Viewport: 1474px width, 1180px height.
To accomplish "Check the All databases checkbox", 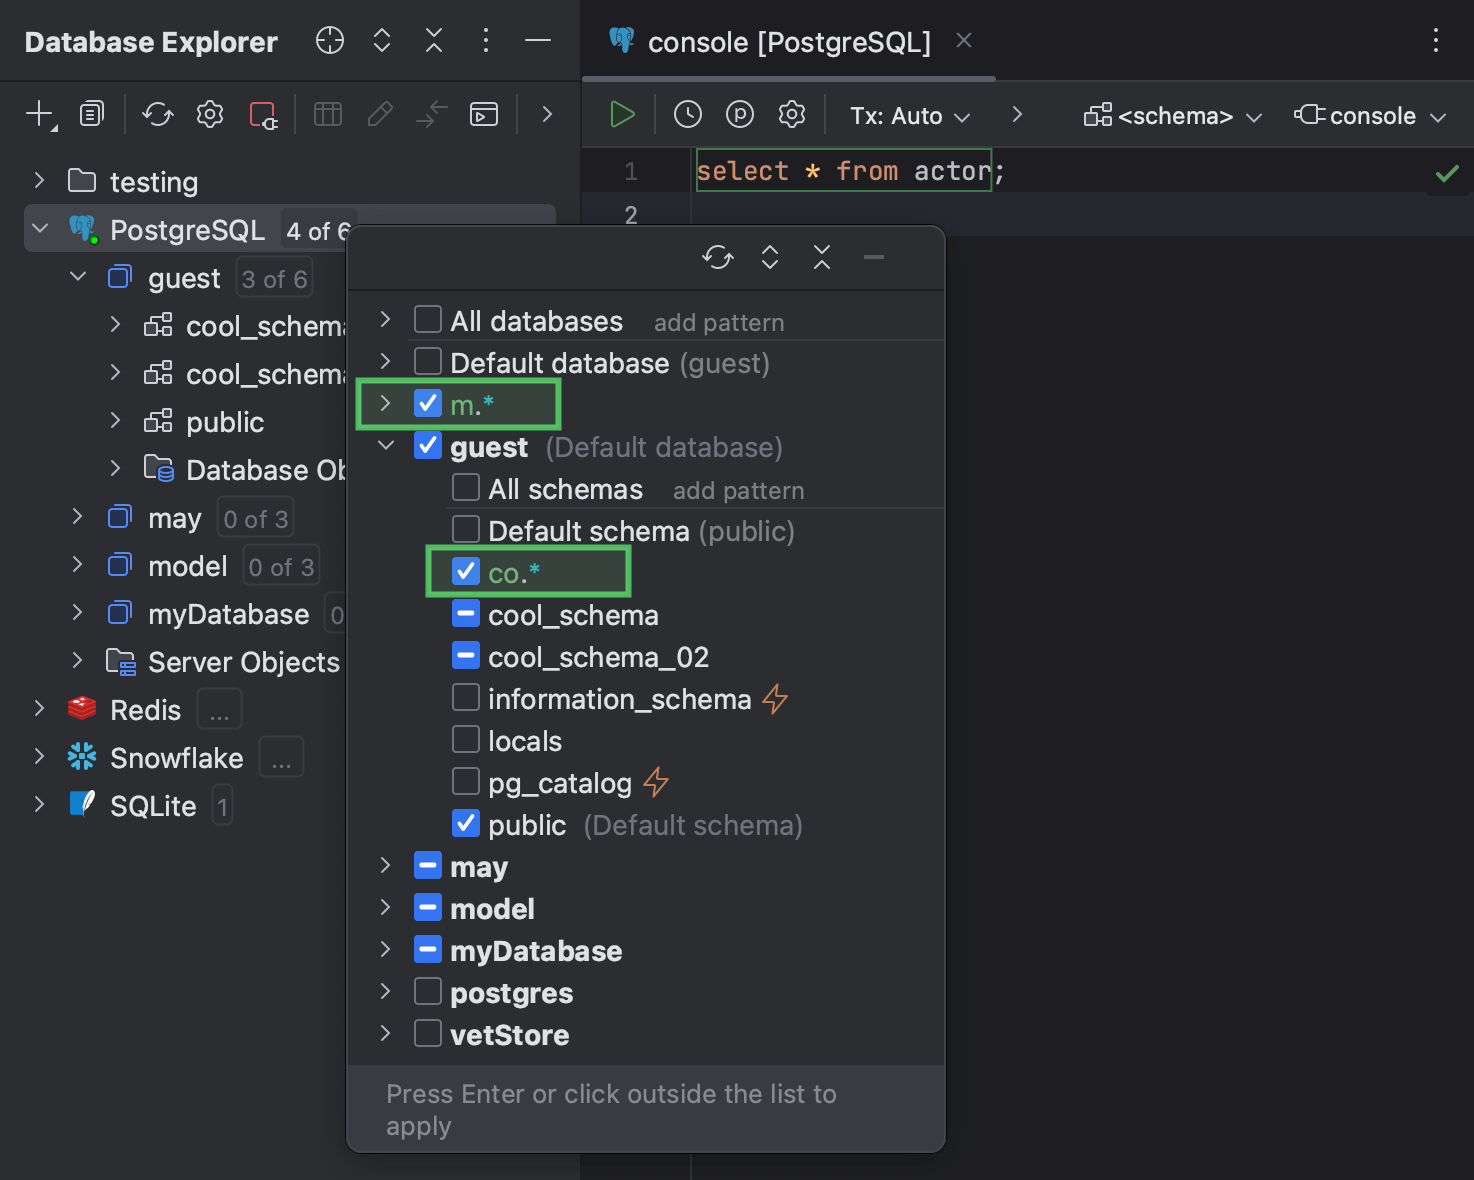I will (x=427, y=319).
